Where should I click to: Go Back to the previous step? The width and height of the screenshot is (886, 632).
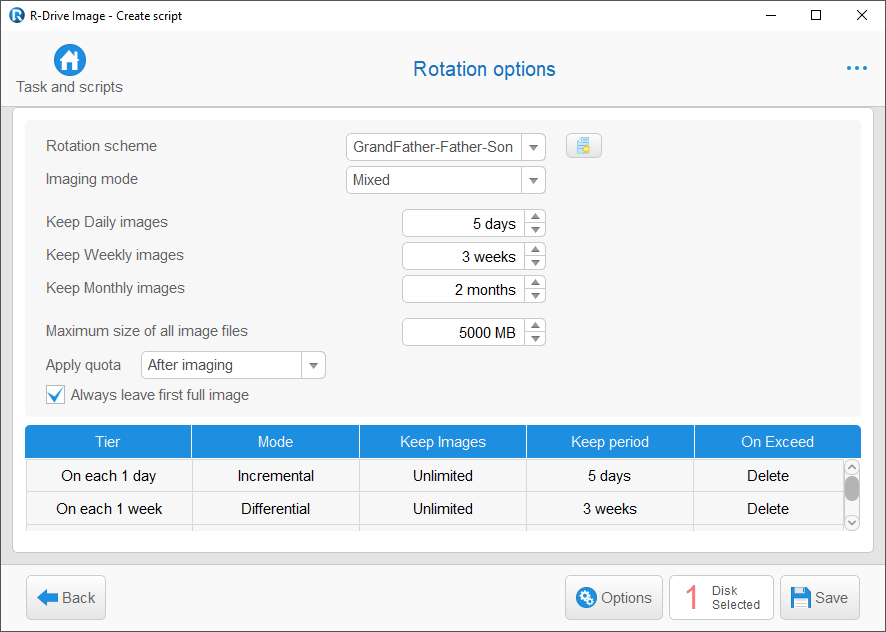pyautogui.click(x=66, y=598)
